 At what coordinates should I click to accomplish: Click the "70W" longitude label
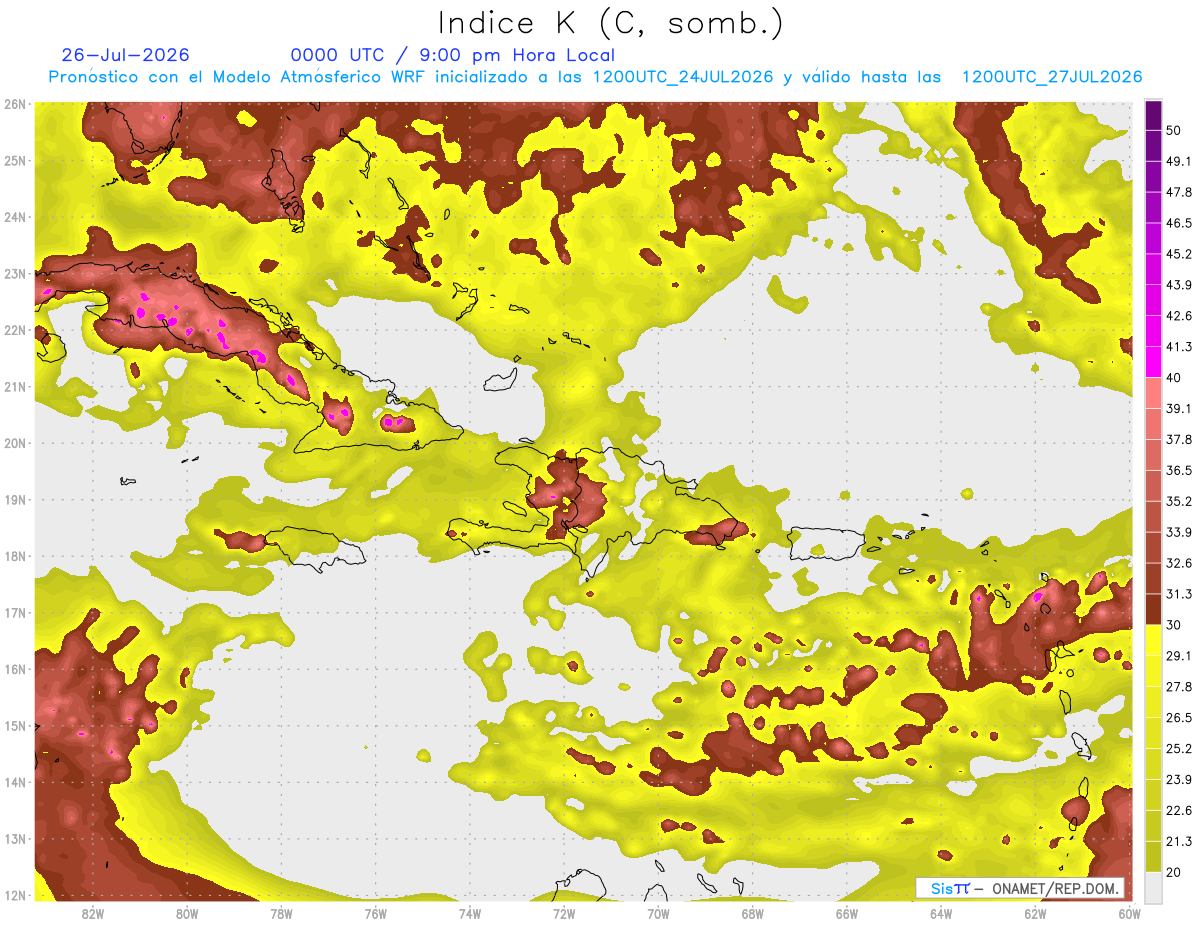(658, 914)
